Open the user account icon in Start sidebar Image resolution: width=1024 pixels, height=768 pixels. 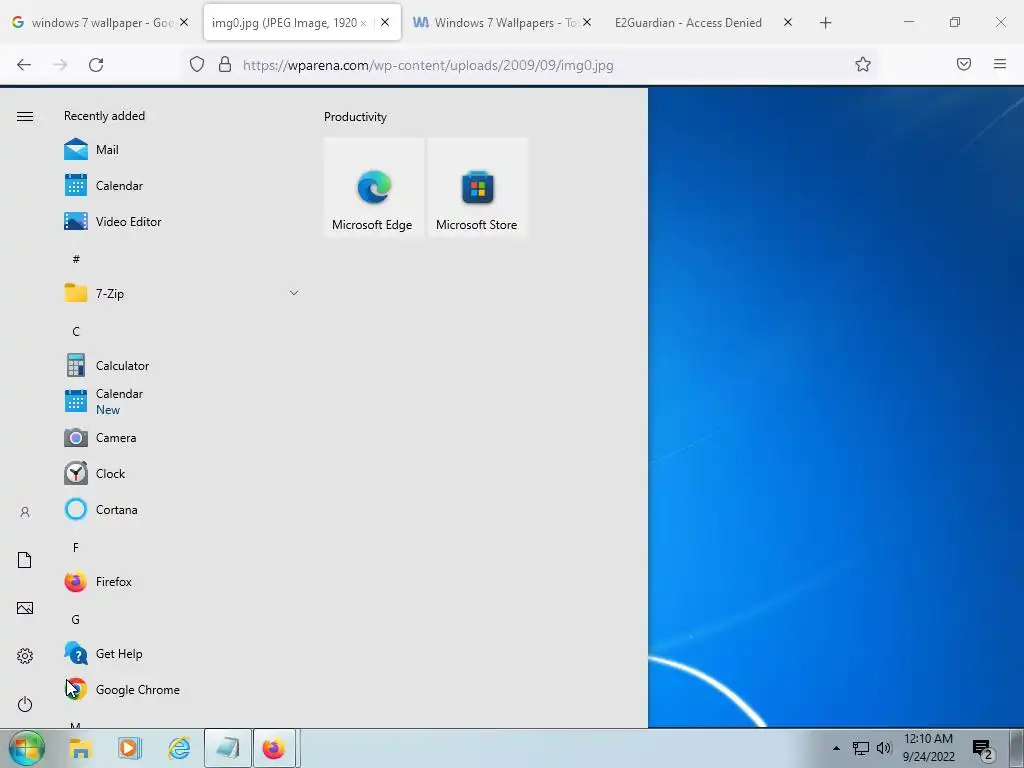pos(25,512)
